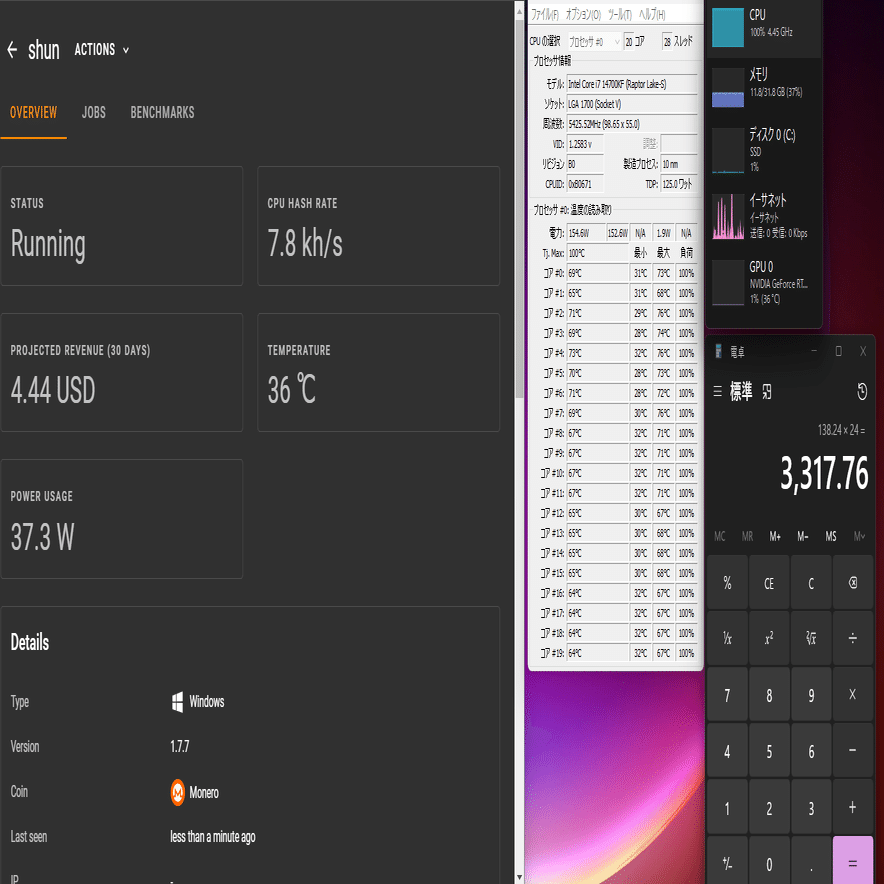Select the CPU panel showing 4.45 GHz
This screenshot has height=884, width=884.
764,25
